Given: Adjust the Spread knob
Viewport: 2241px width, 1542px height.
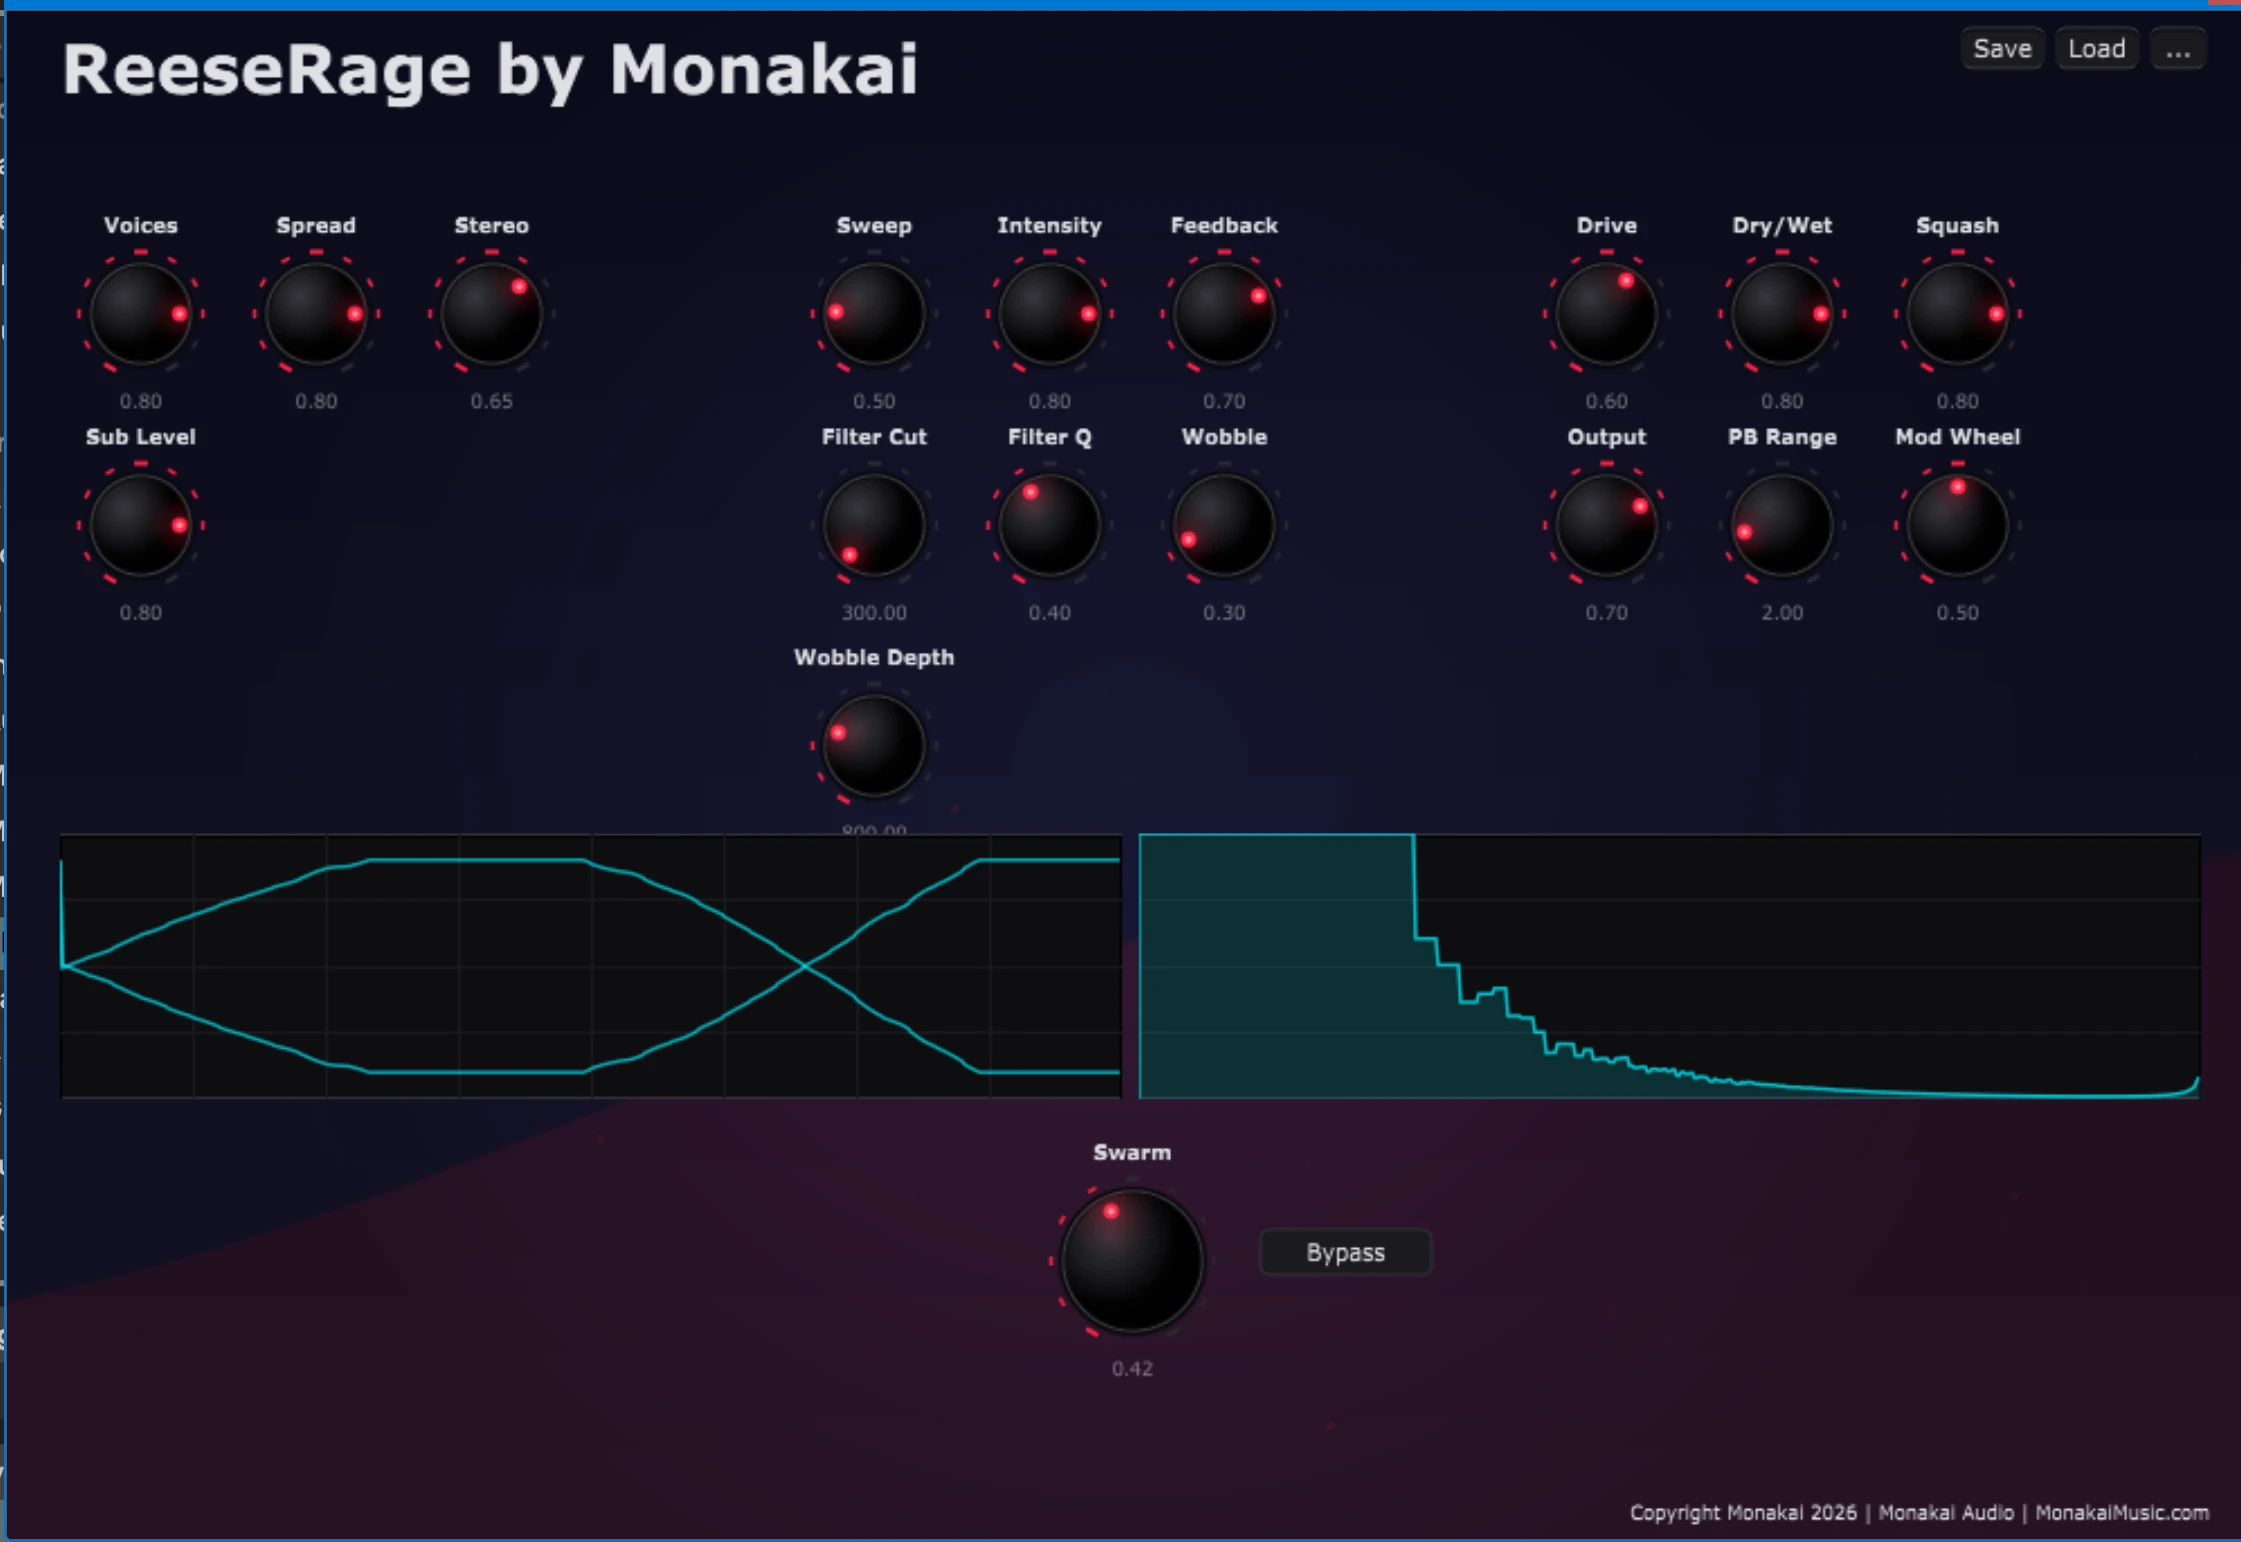Looking at the screenshot, I should tap(316, 314).
